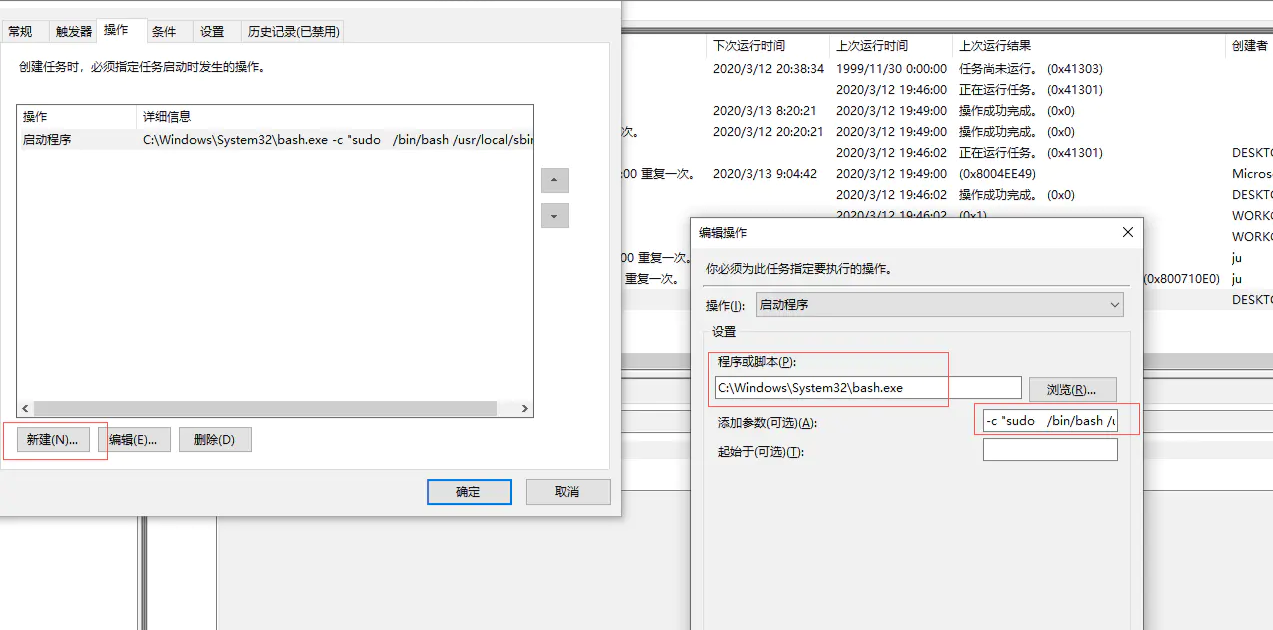Select result (0x8004EE49)
The height and width of the screenshot is (630, 1273).
[997, 174]
